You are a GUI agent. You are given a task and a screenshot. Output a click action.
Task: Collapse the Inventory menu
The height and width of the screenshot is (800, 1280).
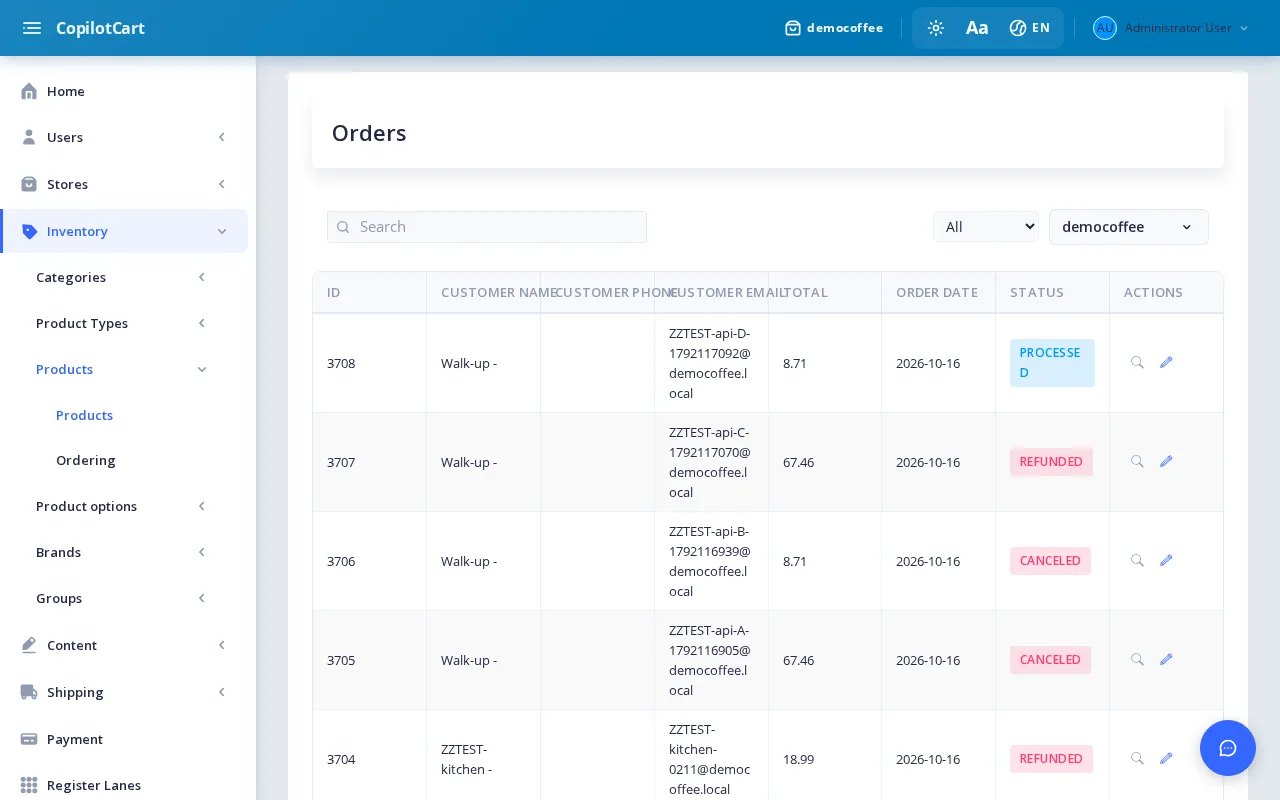pos(124,231)
